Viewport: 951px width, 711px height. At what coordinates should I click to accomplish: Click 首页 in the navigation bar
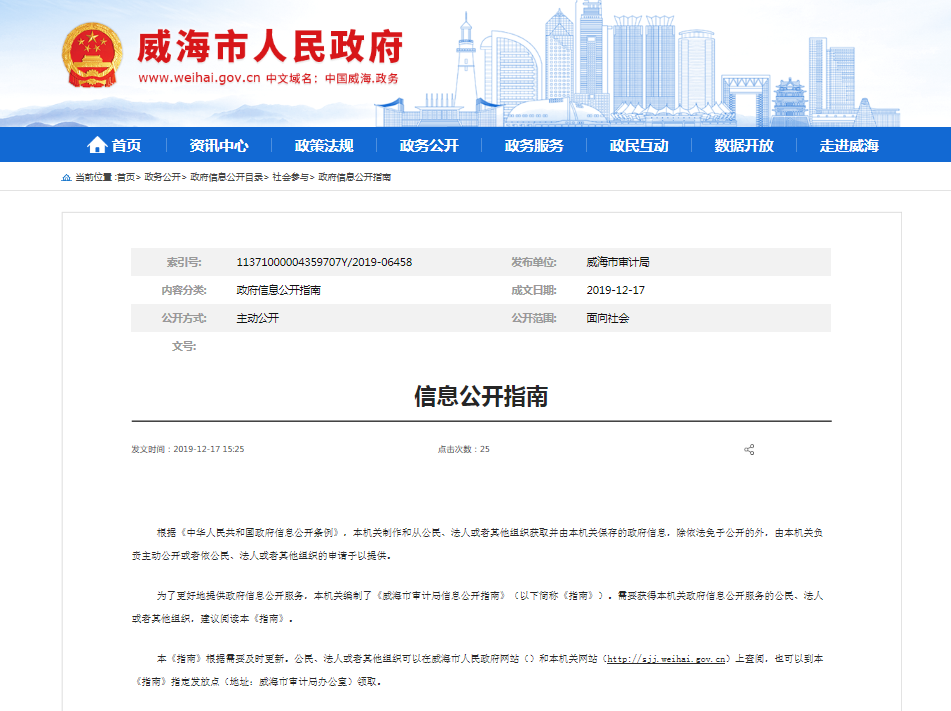click(126, 145)
